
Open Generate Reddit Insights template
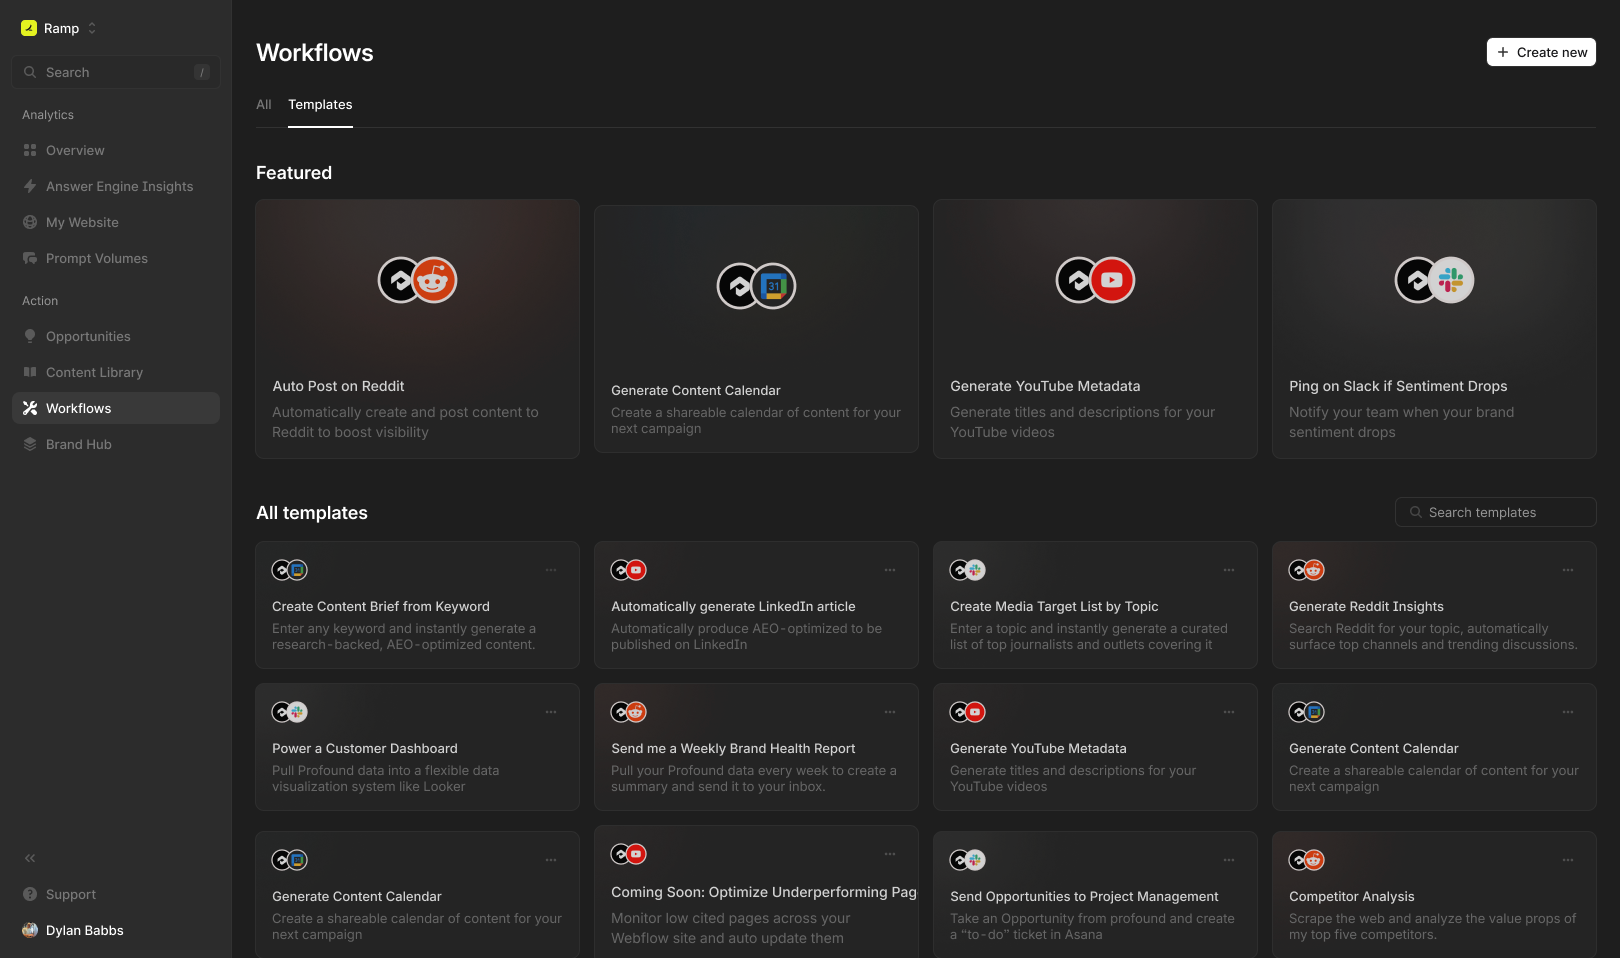point(1434,605)
